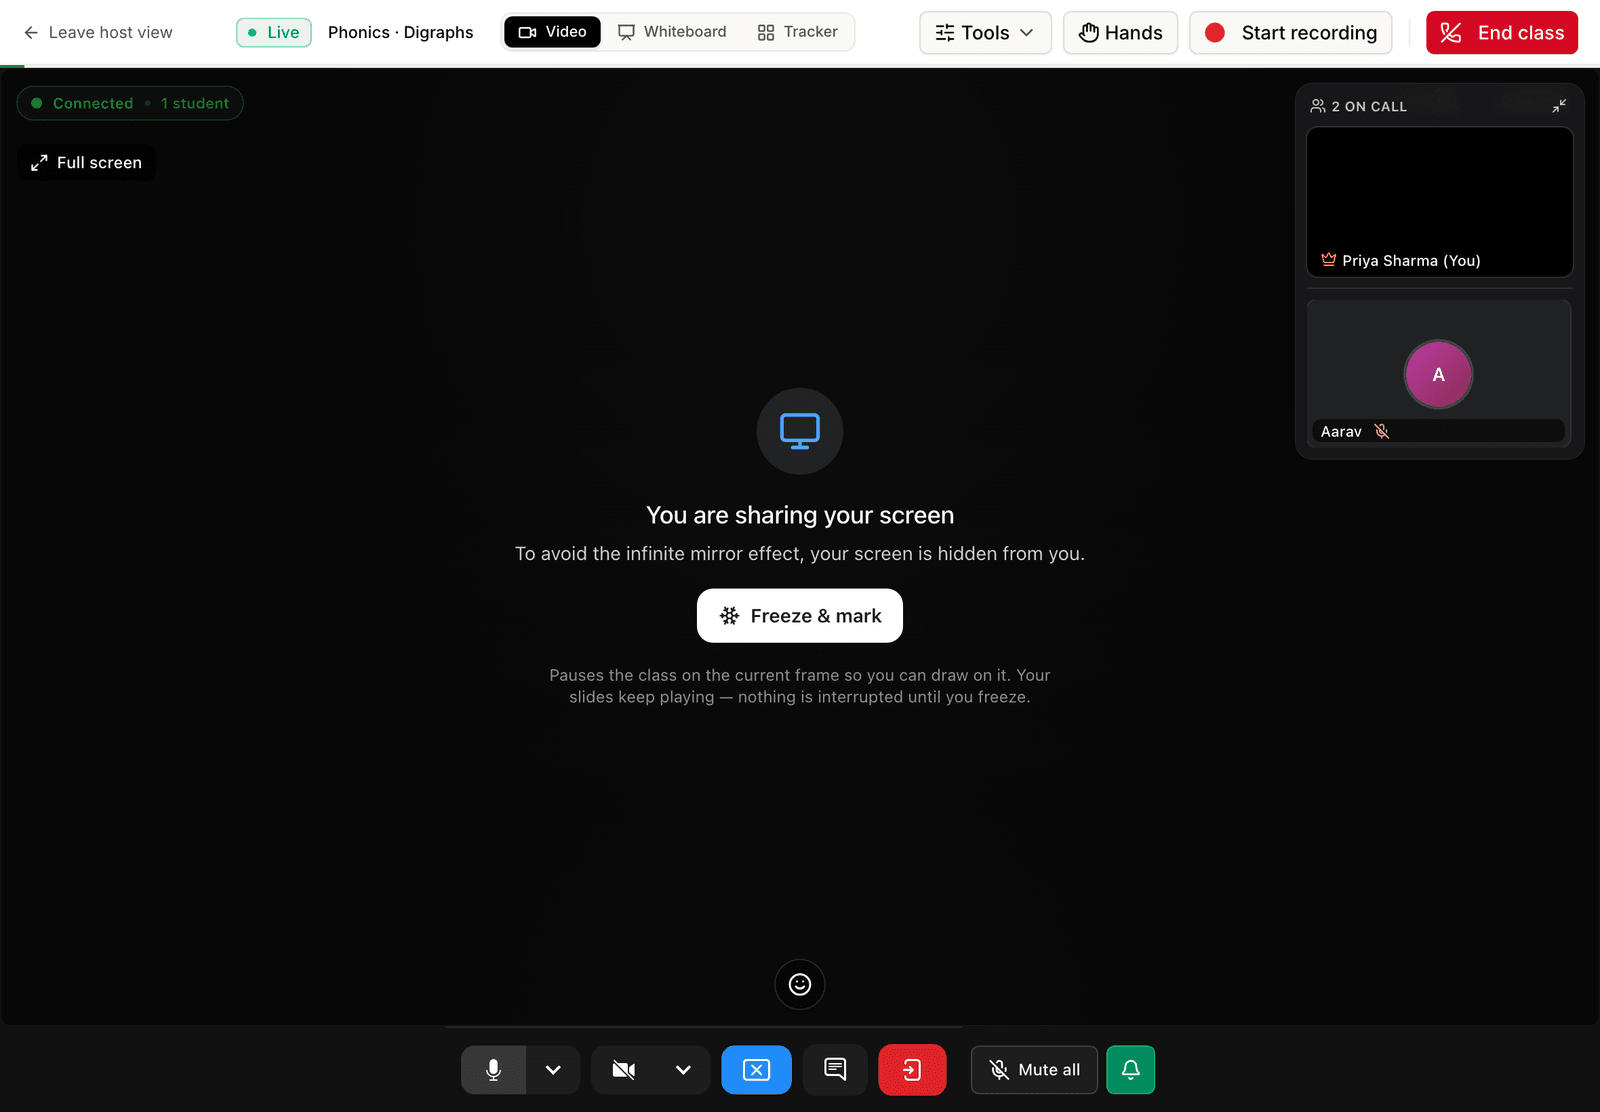Click the Phonics · Digraphs class title

(x=401, y=33)
